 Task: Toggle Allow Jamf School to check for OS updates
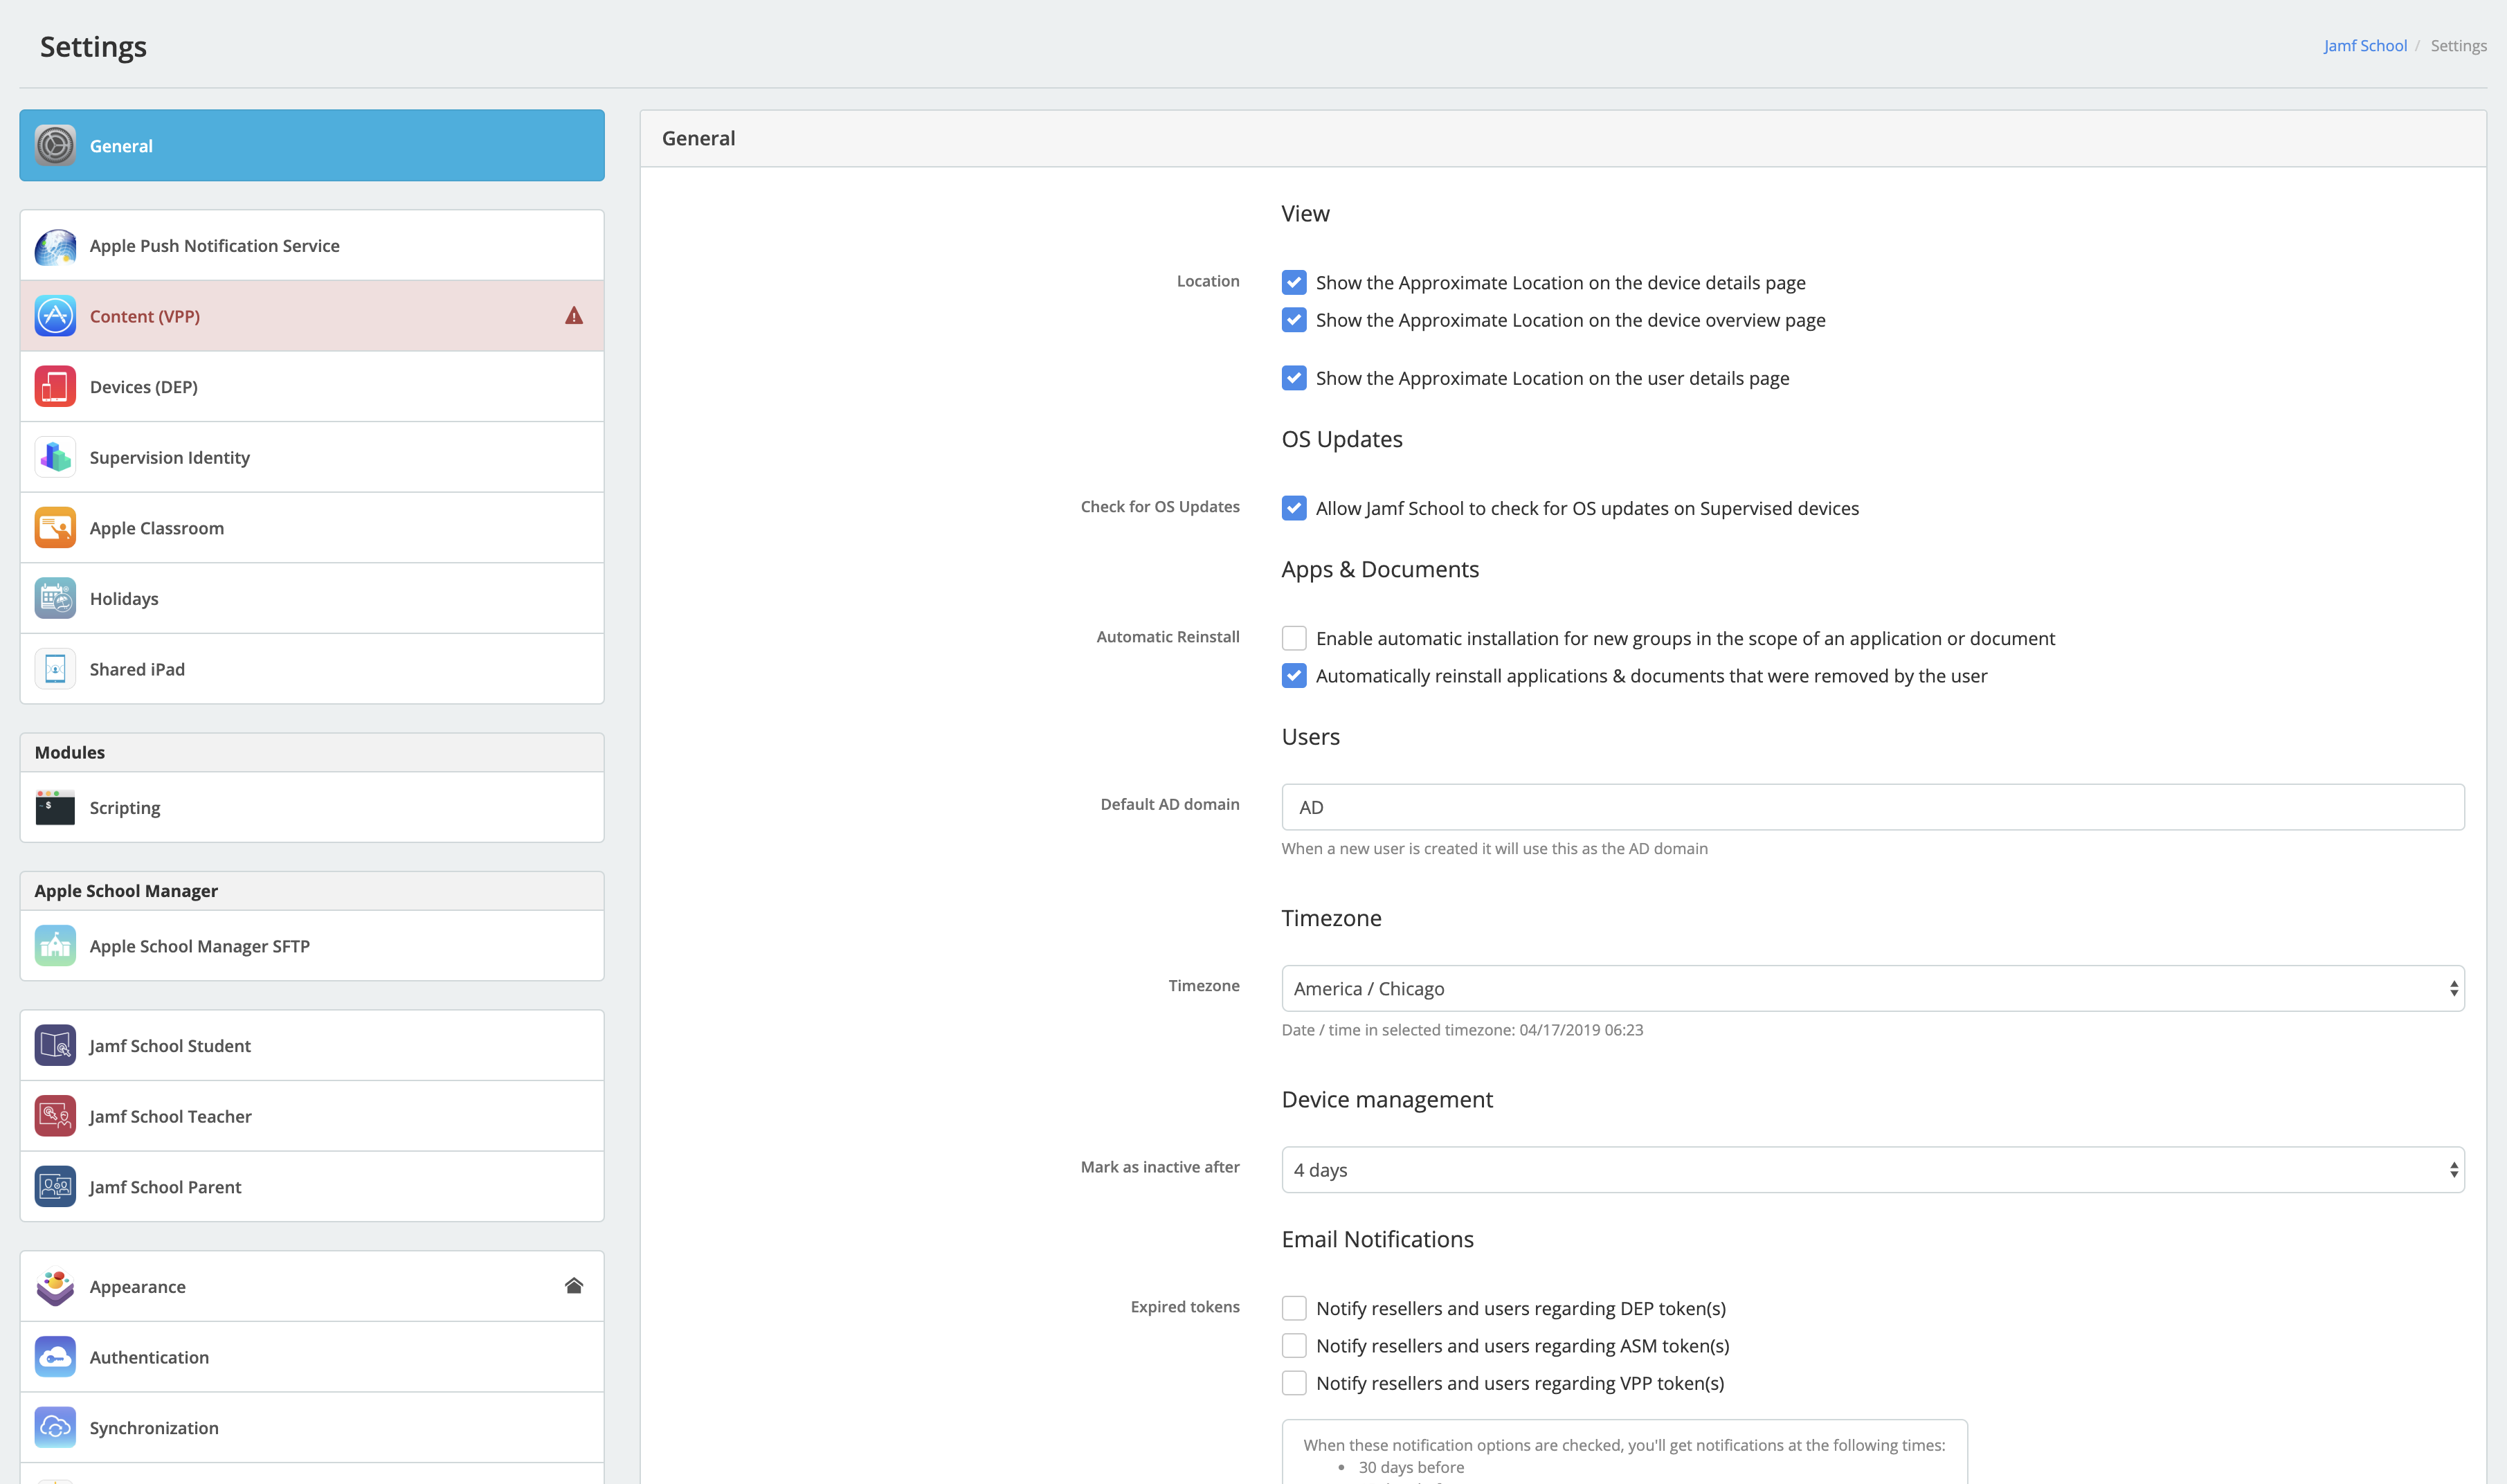click(1294, 508)
